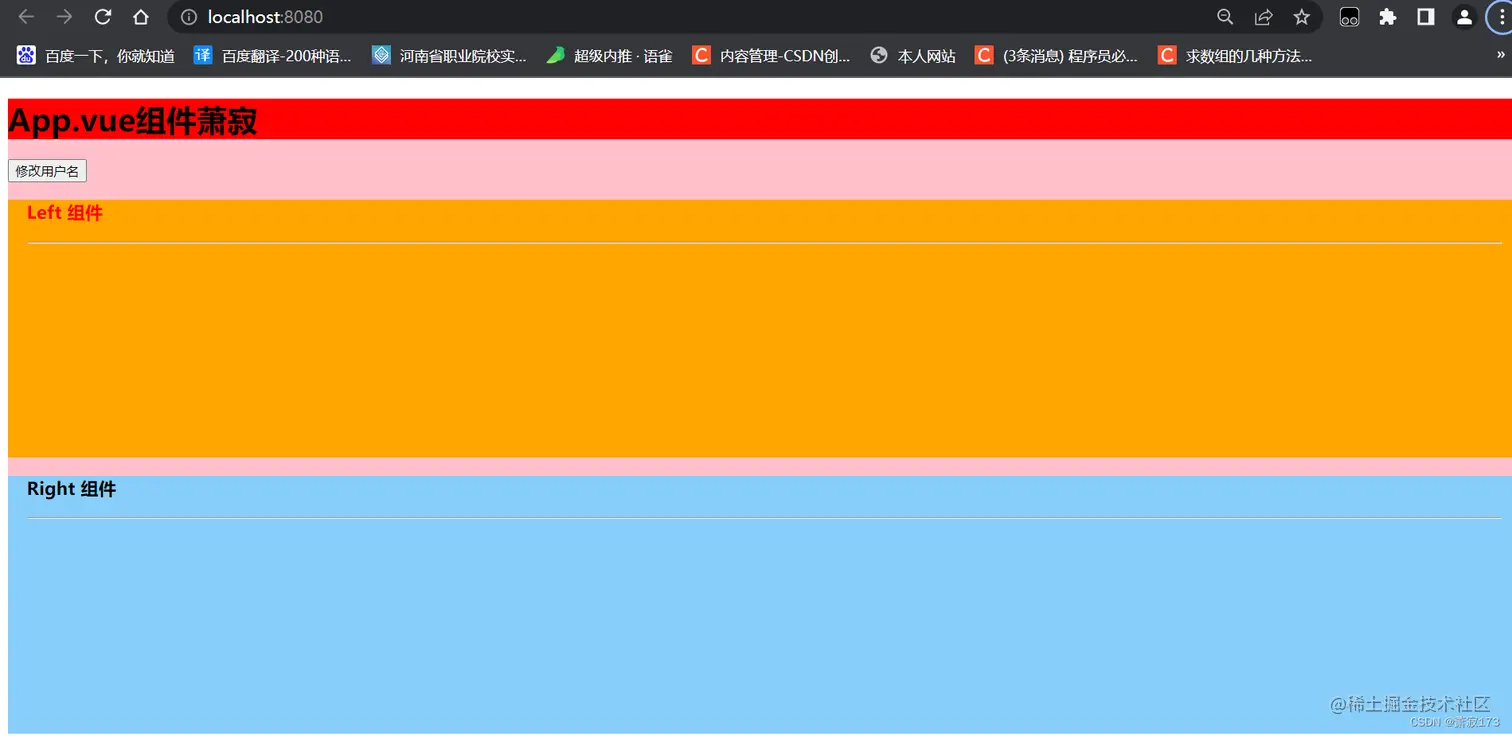Screen dimensions: 1512x736
Task: Share this page using the share icon
Action: (1263, 17)
